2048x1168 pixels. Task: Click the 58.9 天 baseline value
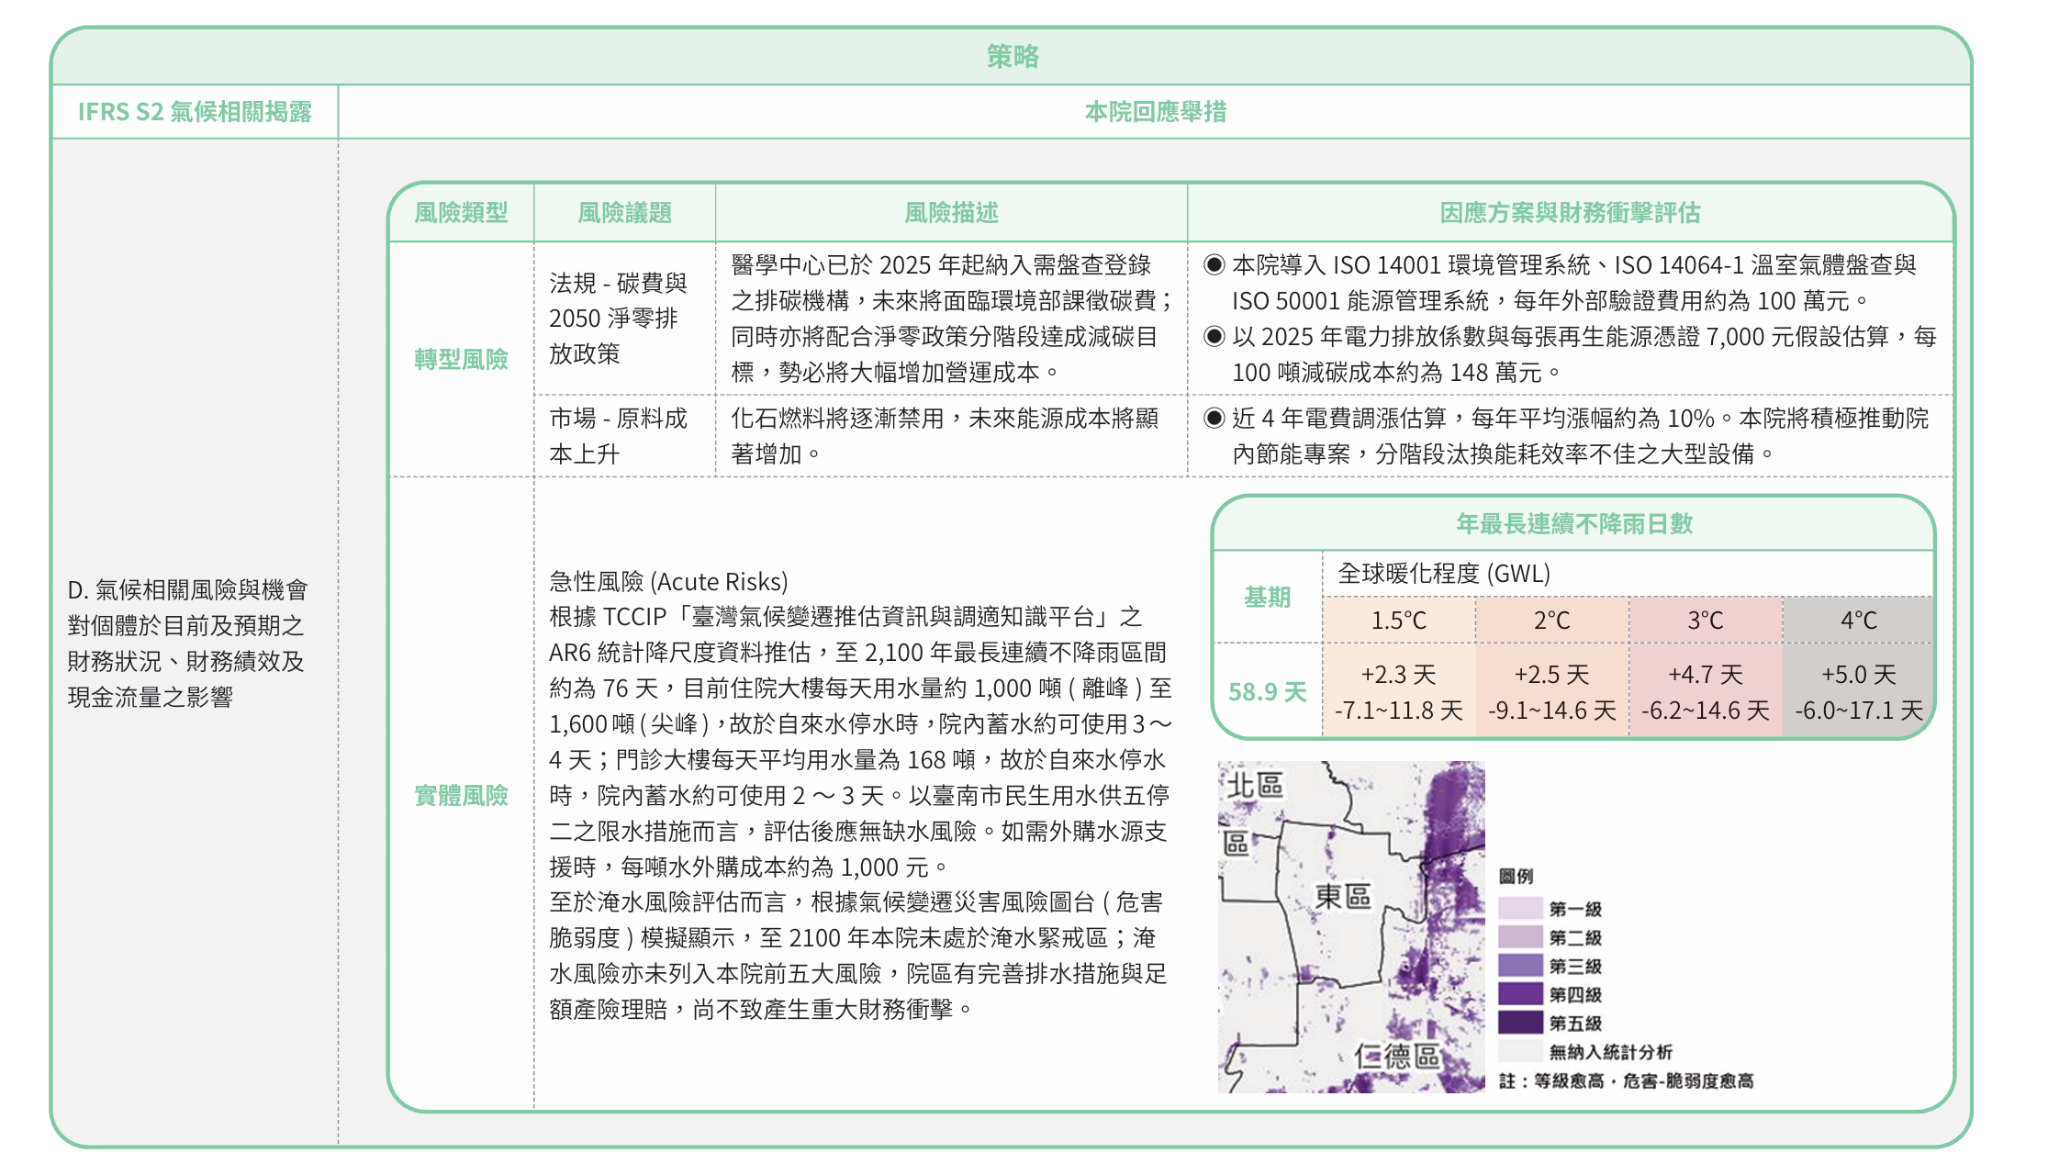tap(1267, 691)
